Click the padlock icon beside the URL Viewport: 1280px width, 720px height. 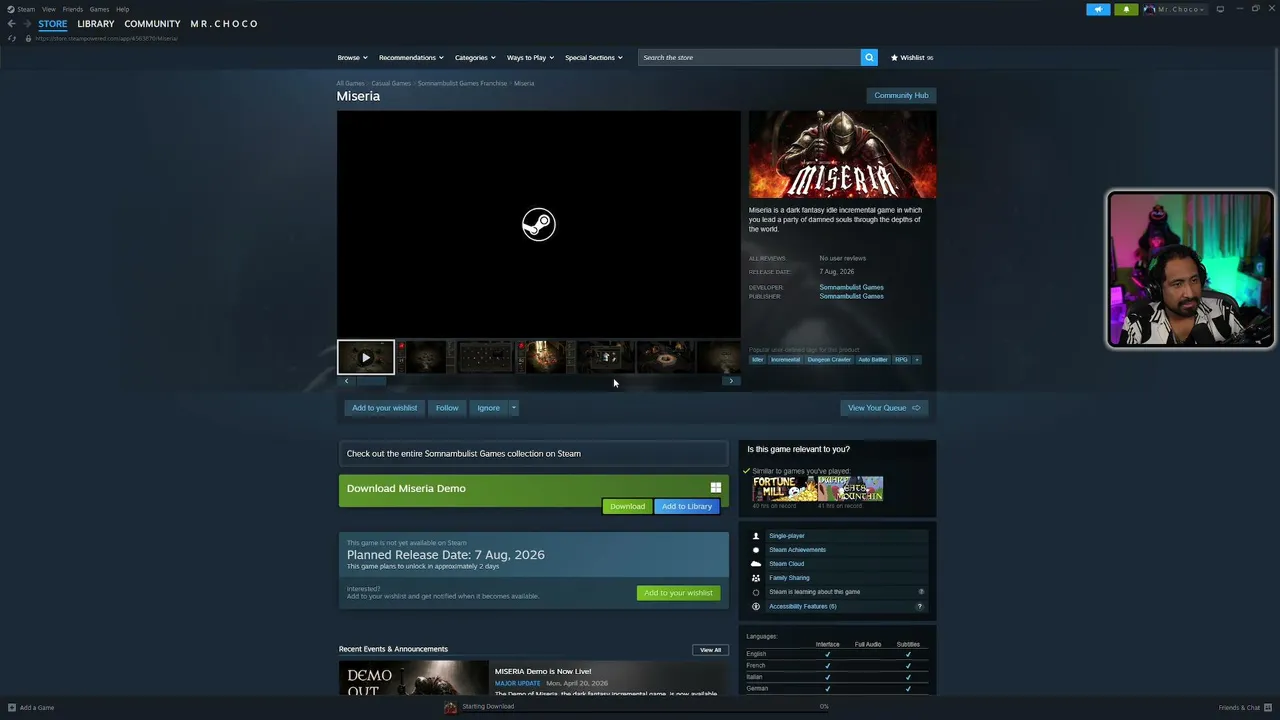(x=28, y=38)
